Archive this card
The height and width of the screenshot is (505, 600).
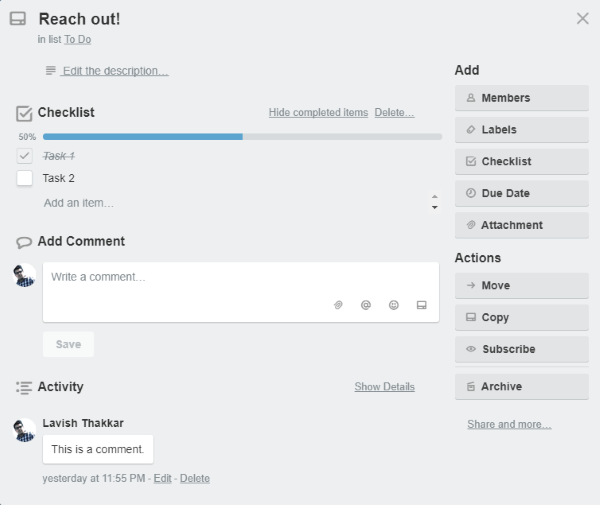tap(521, 387)
